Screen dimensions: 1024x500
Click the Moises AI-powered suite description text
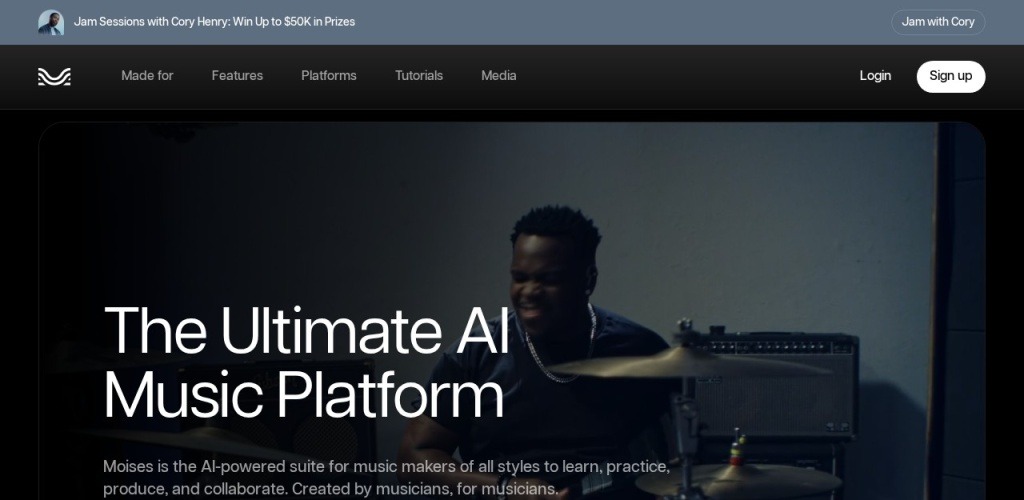click(386, 478)
